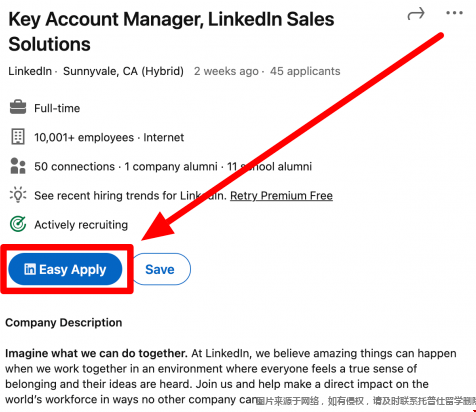Click the Company Description heading
The image size is (476, 412).
pyautogui.click(x=64, y=323)
